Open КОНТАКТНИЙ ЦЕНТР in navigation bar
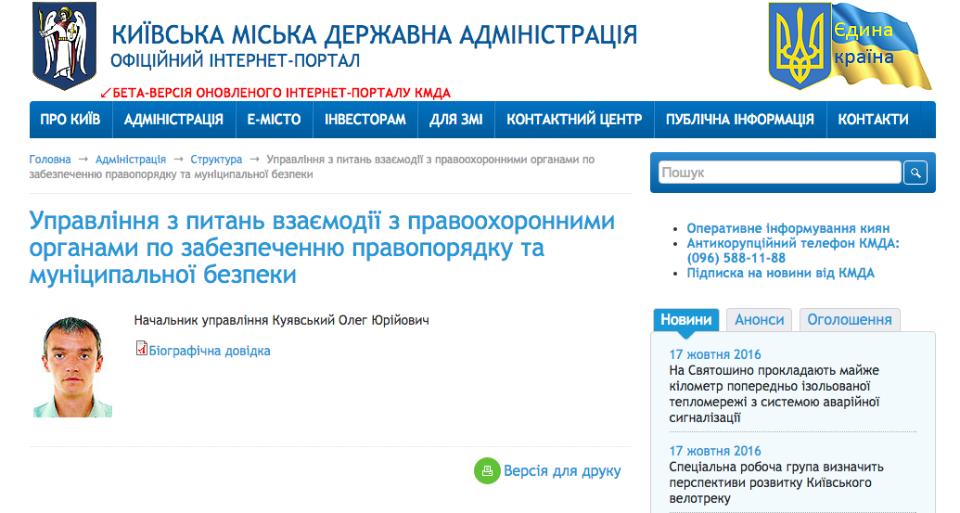Viewport: 960px width, 513px height. [574, 120]
